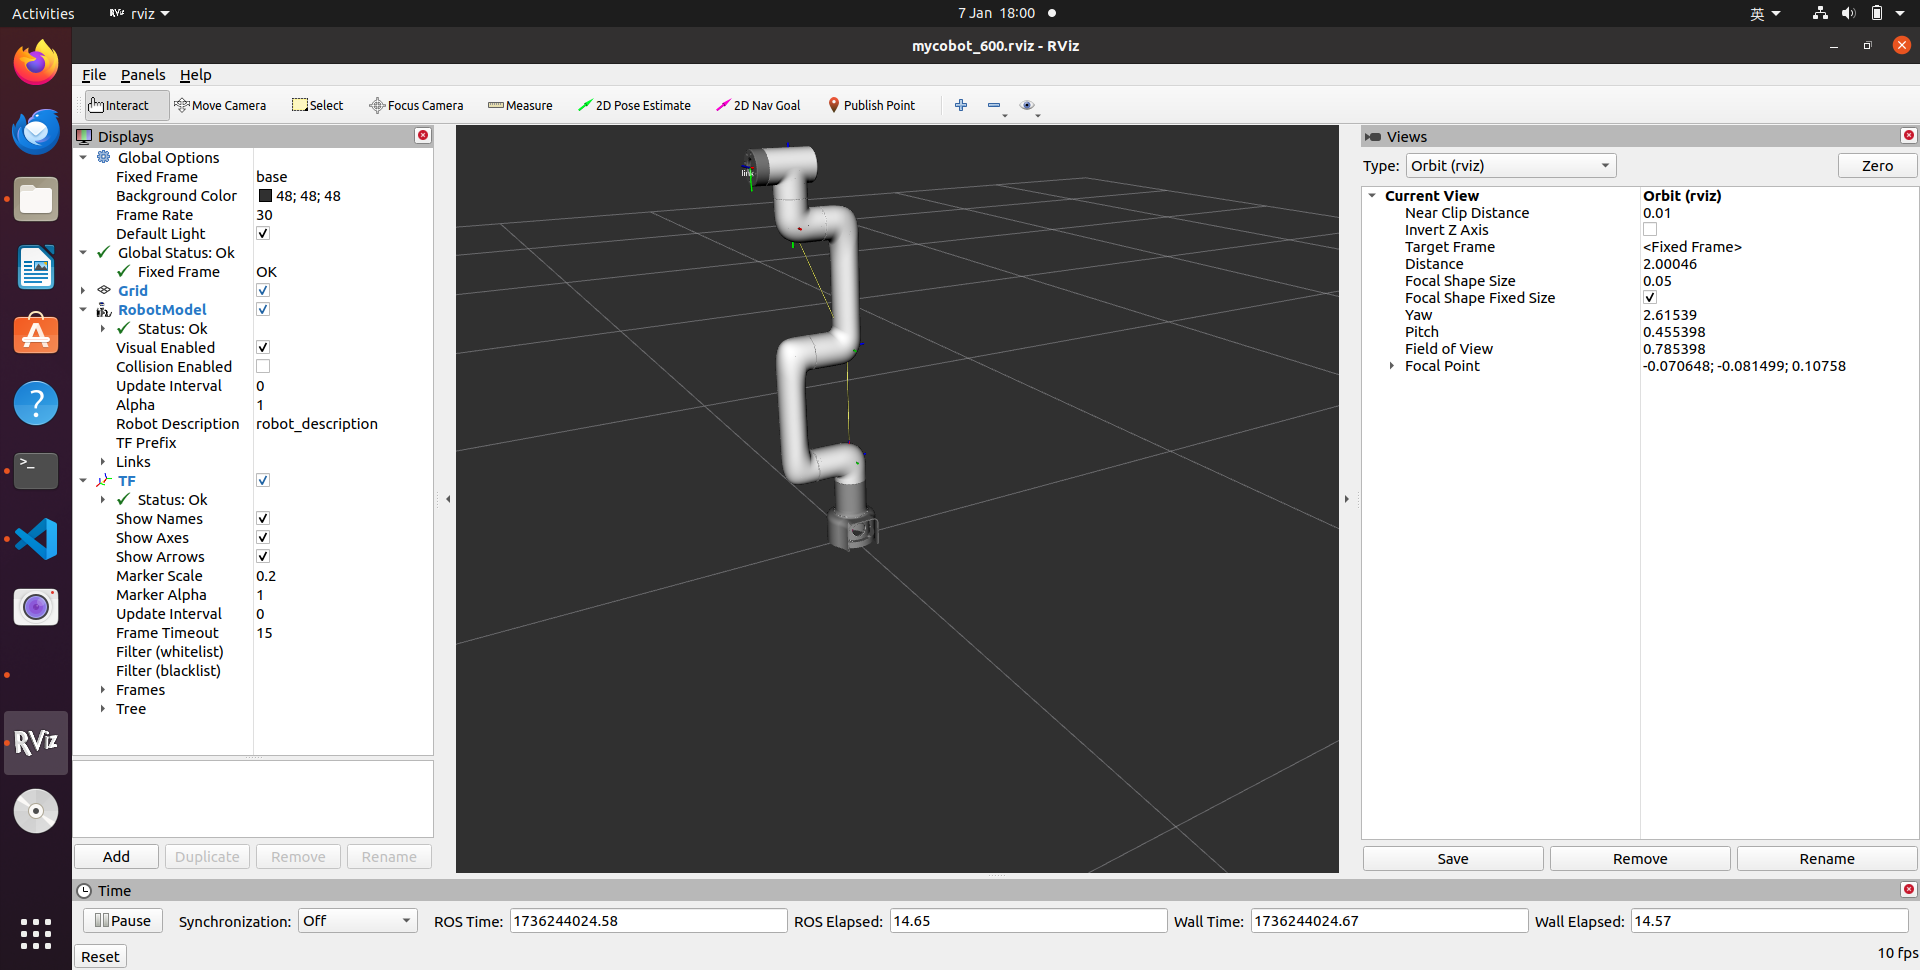Image resolution: width=1920 pixels, height=970 pixels.
Task: Open Visual Studio Code from the dock
Action: tap(36, 539)
